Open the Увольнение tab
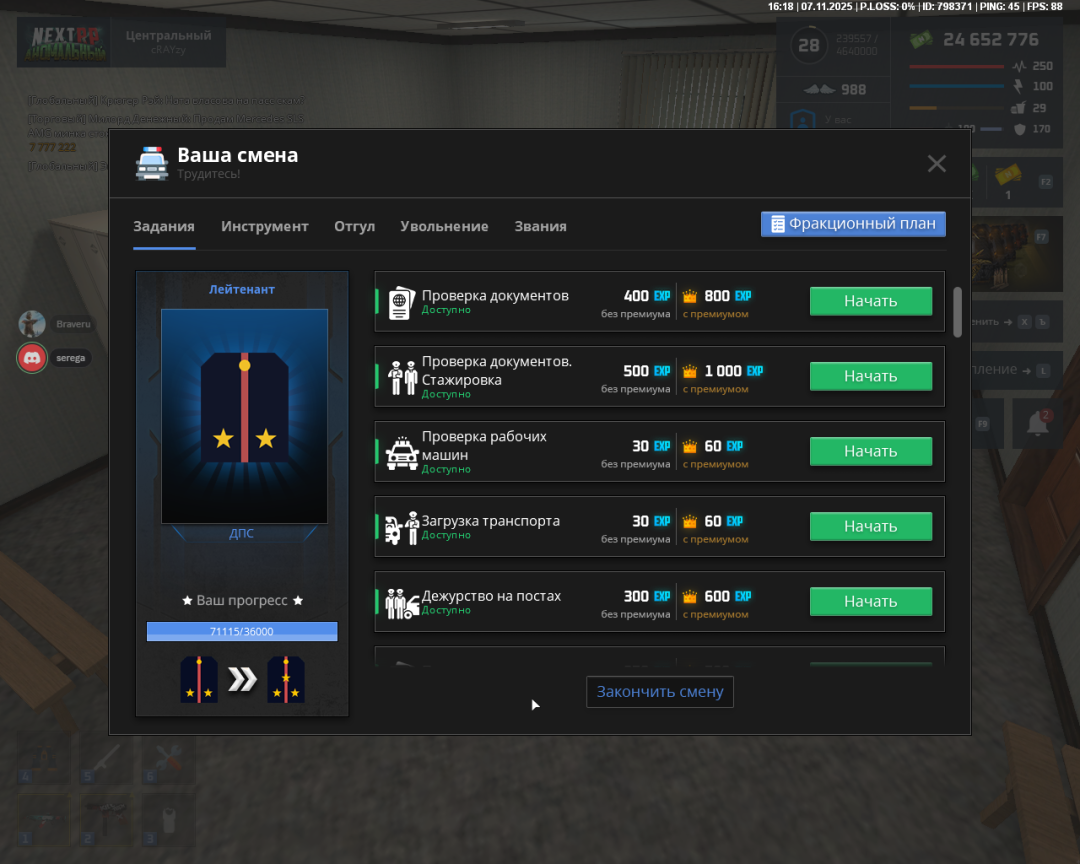Viewport: 1080px width, 864px height. tap(444, 226)
